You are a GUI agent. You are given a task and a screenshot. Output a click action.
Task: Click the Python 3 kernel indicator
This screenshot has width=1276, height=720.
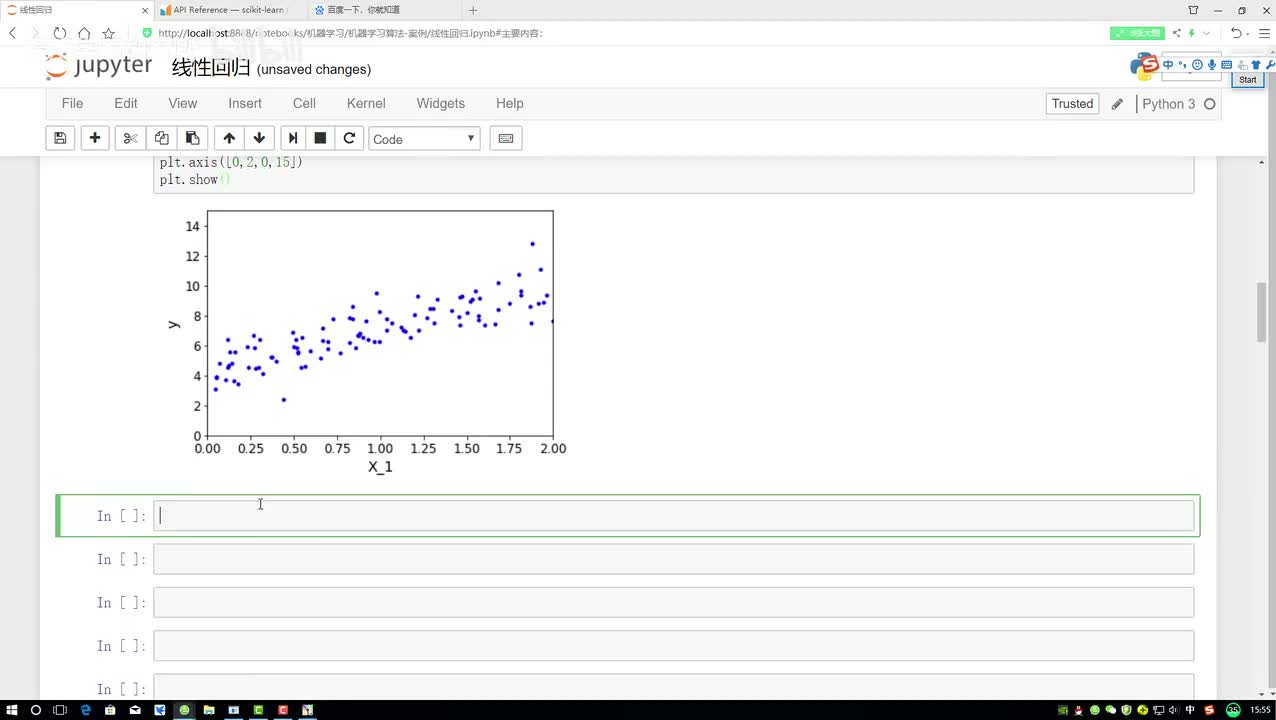(1169, 104)
